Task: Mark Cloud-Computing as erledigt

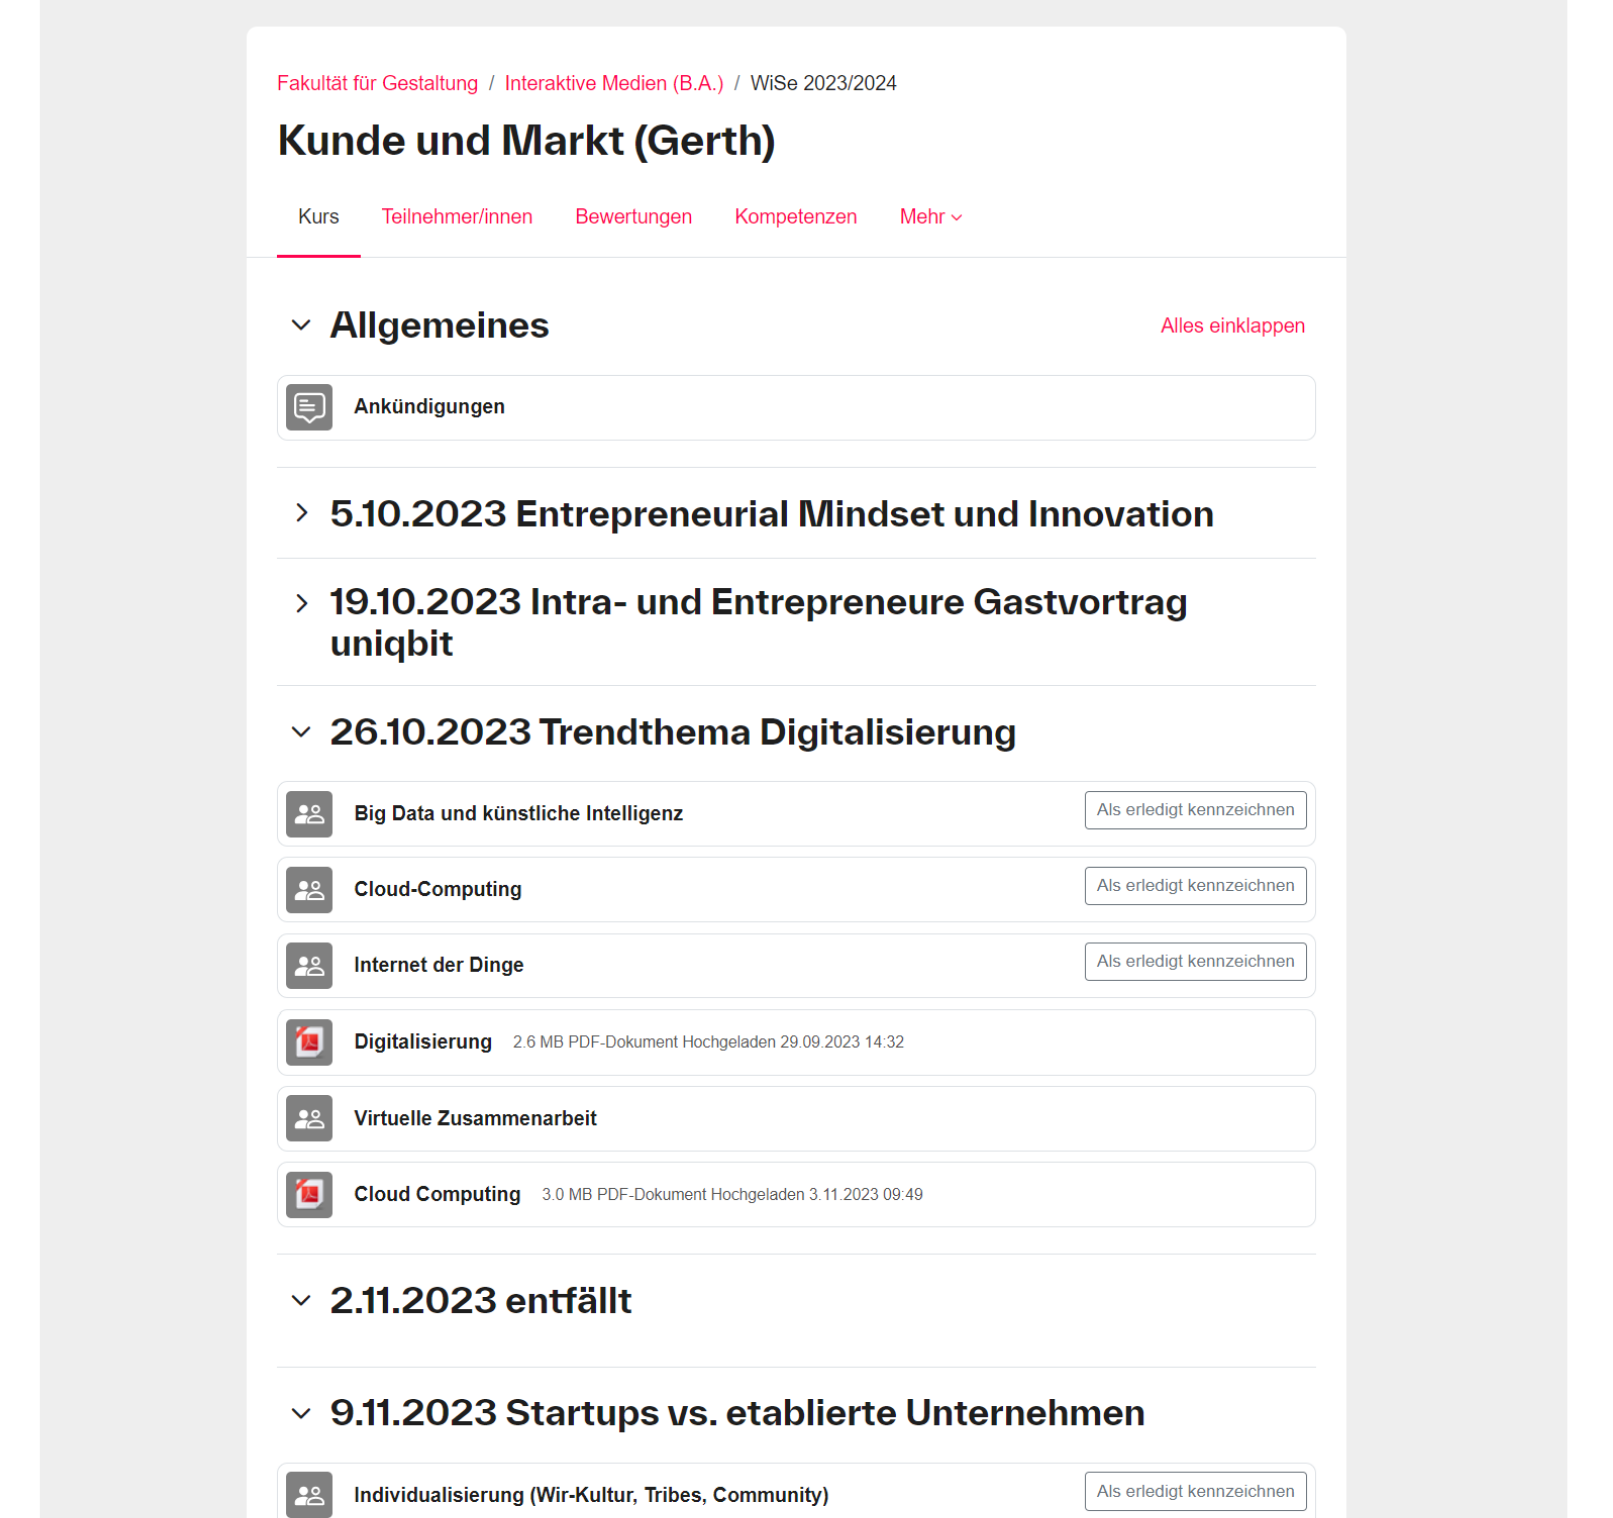Action: (x=1194, y=886)
